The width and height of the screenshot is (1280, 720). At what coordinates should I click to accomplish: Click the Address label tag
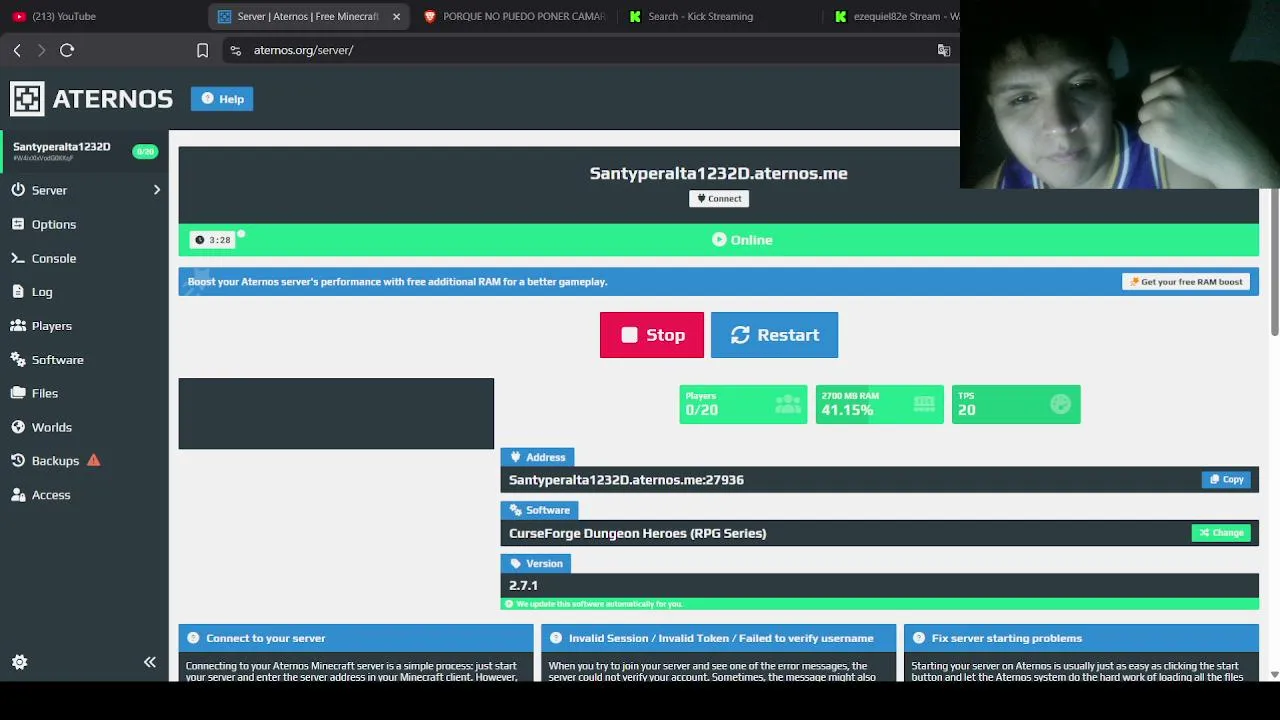[537, 457]
